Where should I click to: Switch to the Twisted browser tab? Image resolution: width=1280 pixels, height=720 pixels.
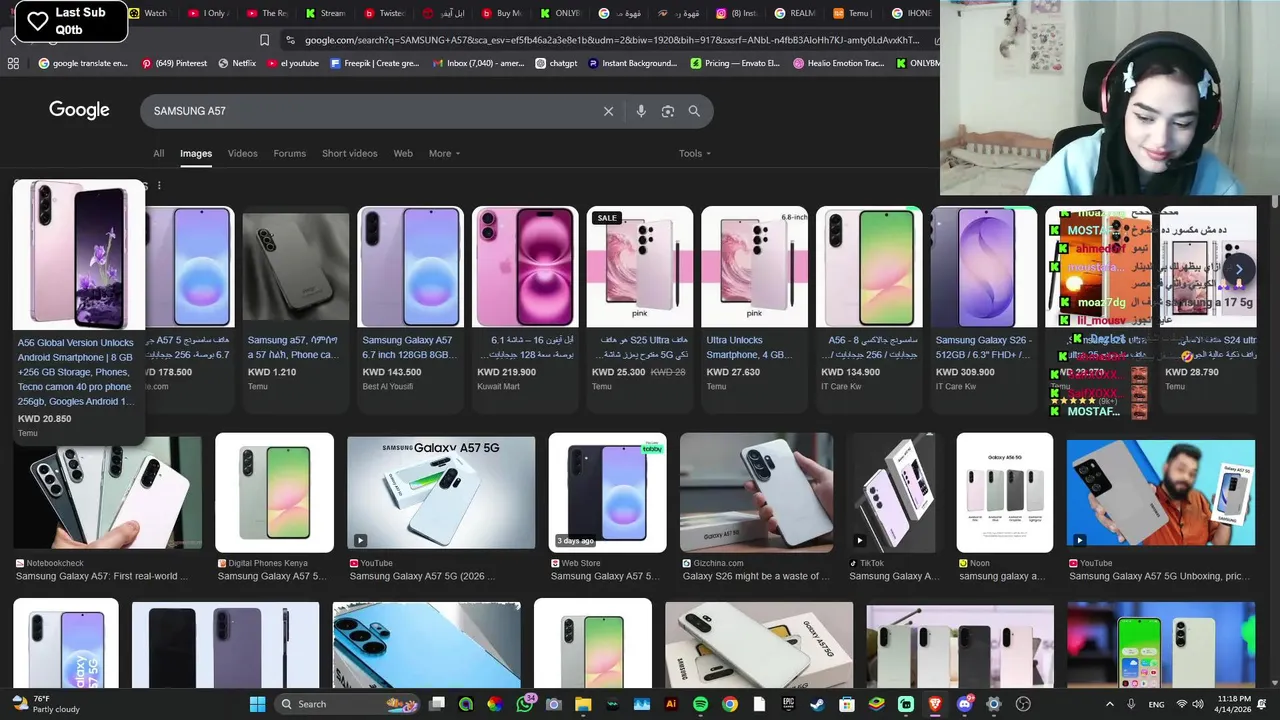click(385, 13)
